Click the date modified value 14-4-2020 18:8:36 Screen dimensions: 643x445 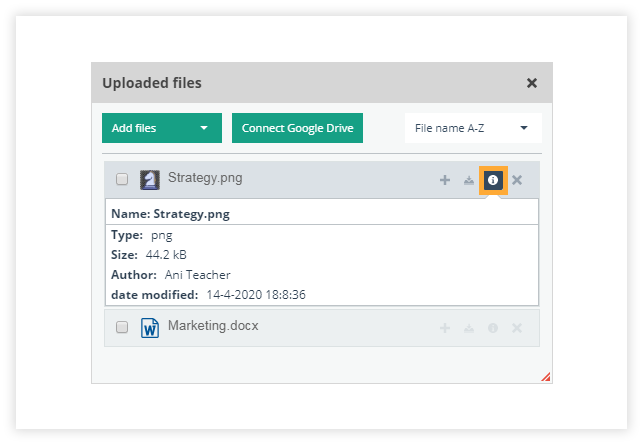click(x=256, y=295)
